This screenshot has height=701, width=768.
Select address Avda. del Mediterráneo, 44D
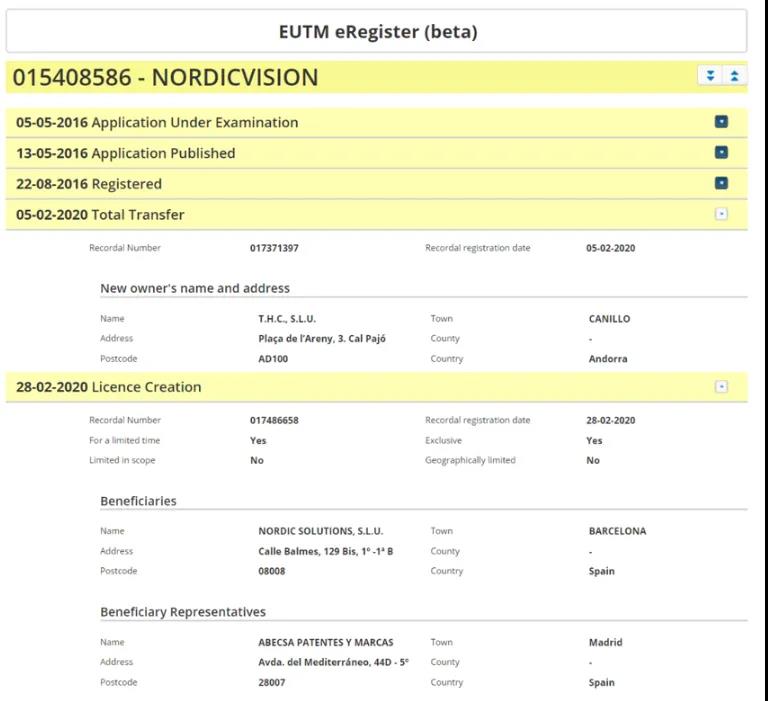[333, 662]
